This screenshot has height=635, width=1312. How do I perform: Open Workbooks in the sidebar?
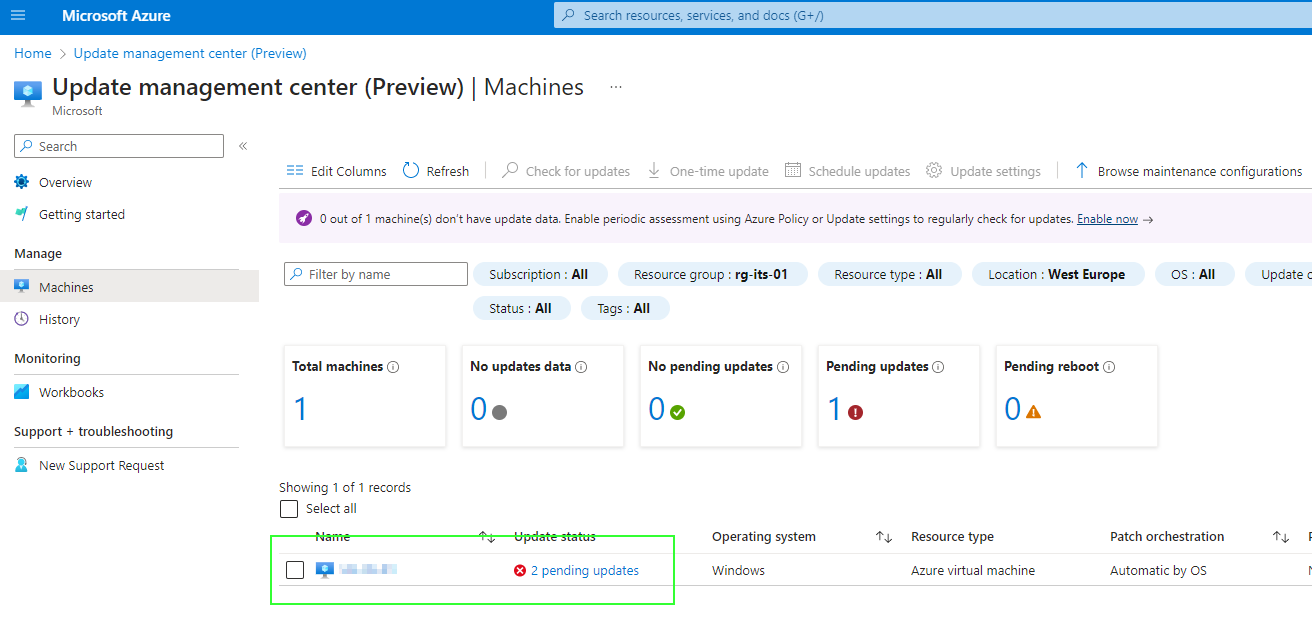coord(71,392)
